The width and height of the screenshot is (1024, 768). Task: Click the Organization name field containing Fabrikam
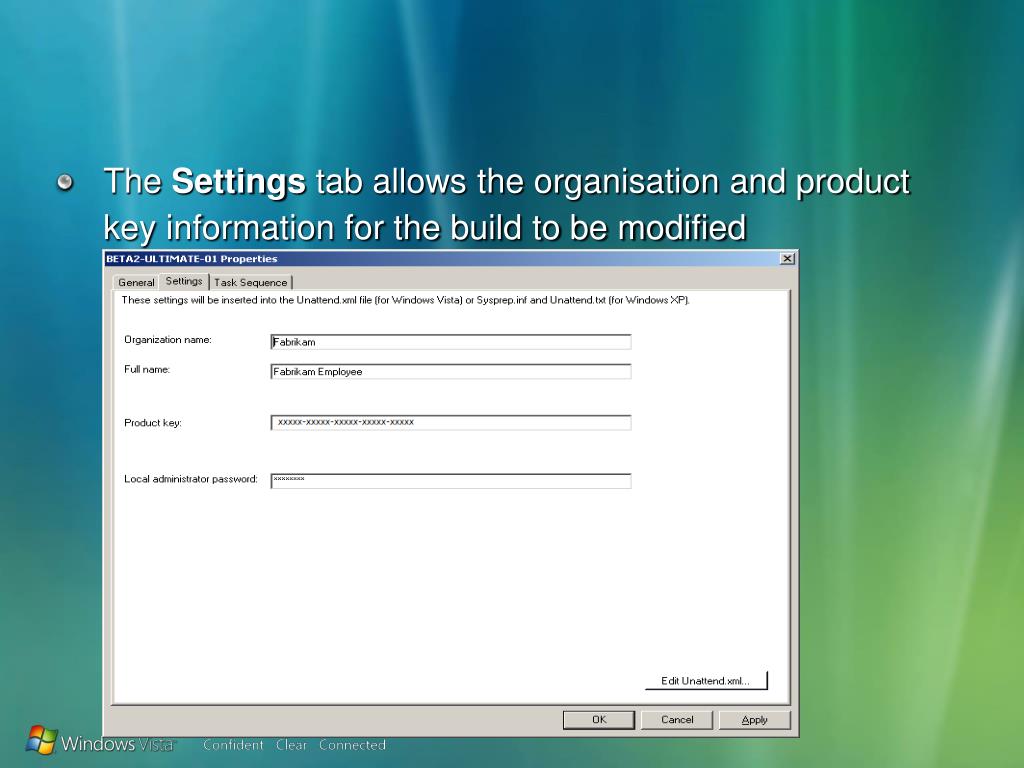click(x=451, y=342)
